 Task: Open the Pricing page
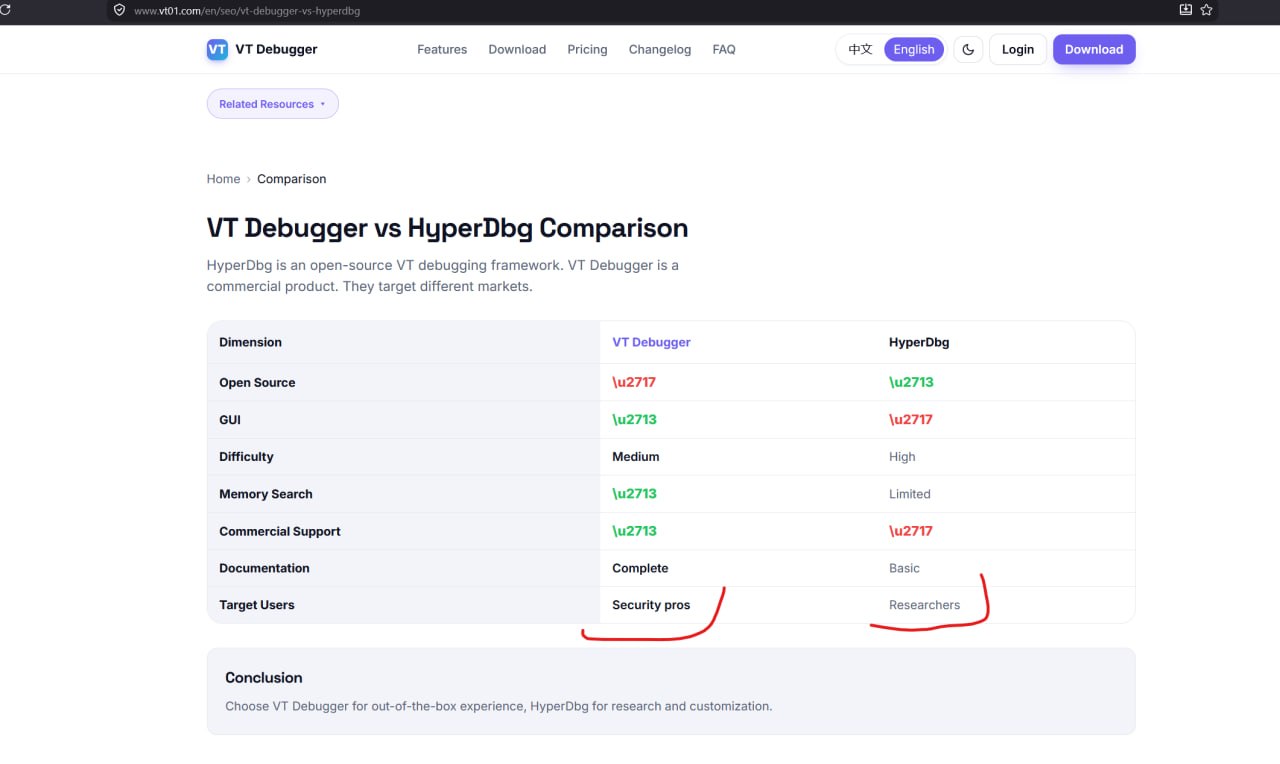point(587,49)
